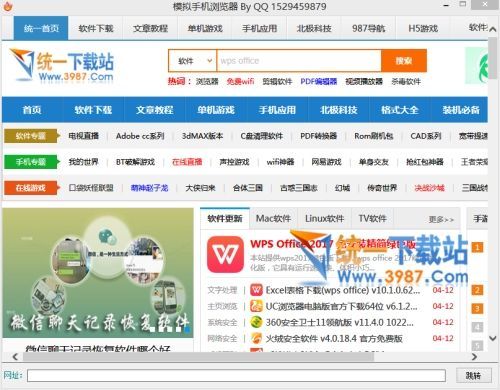500x390 pixels.
Task: Click the orange rank badge number 3
Action: click(477, 309)
